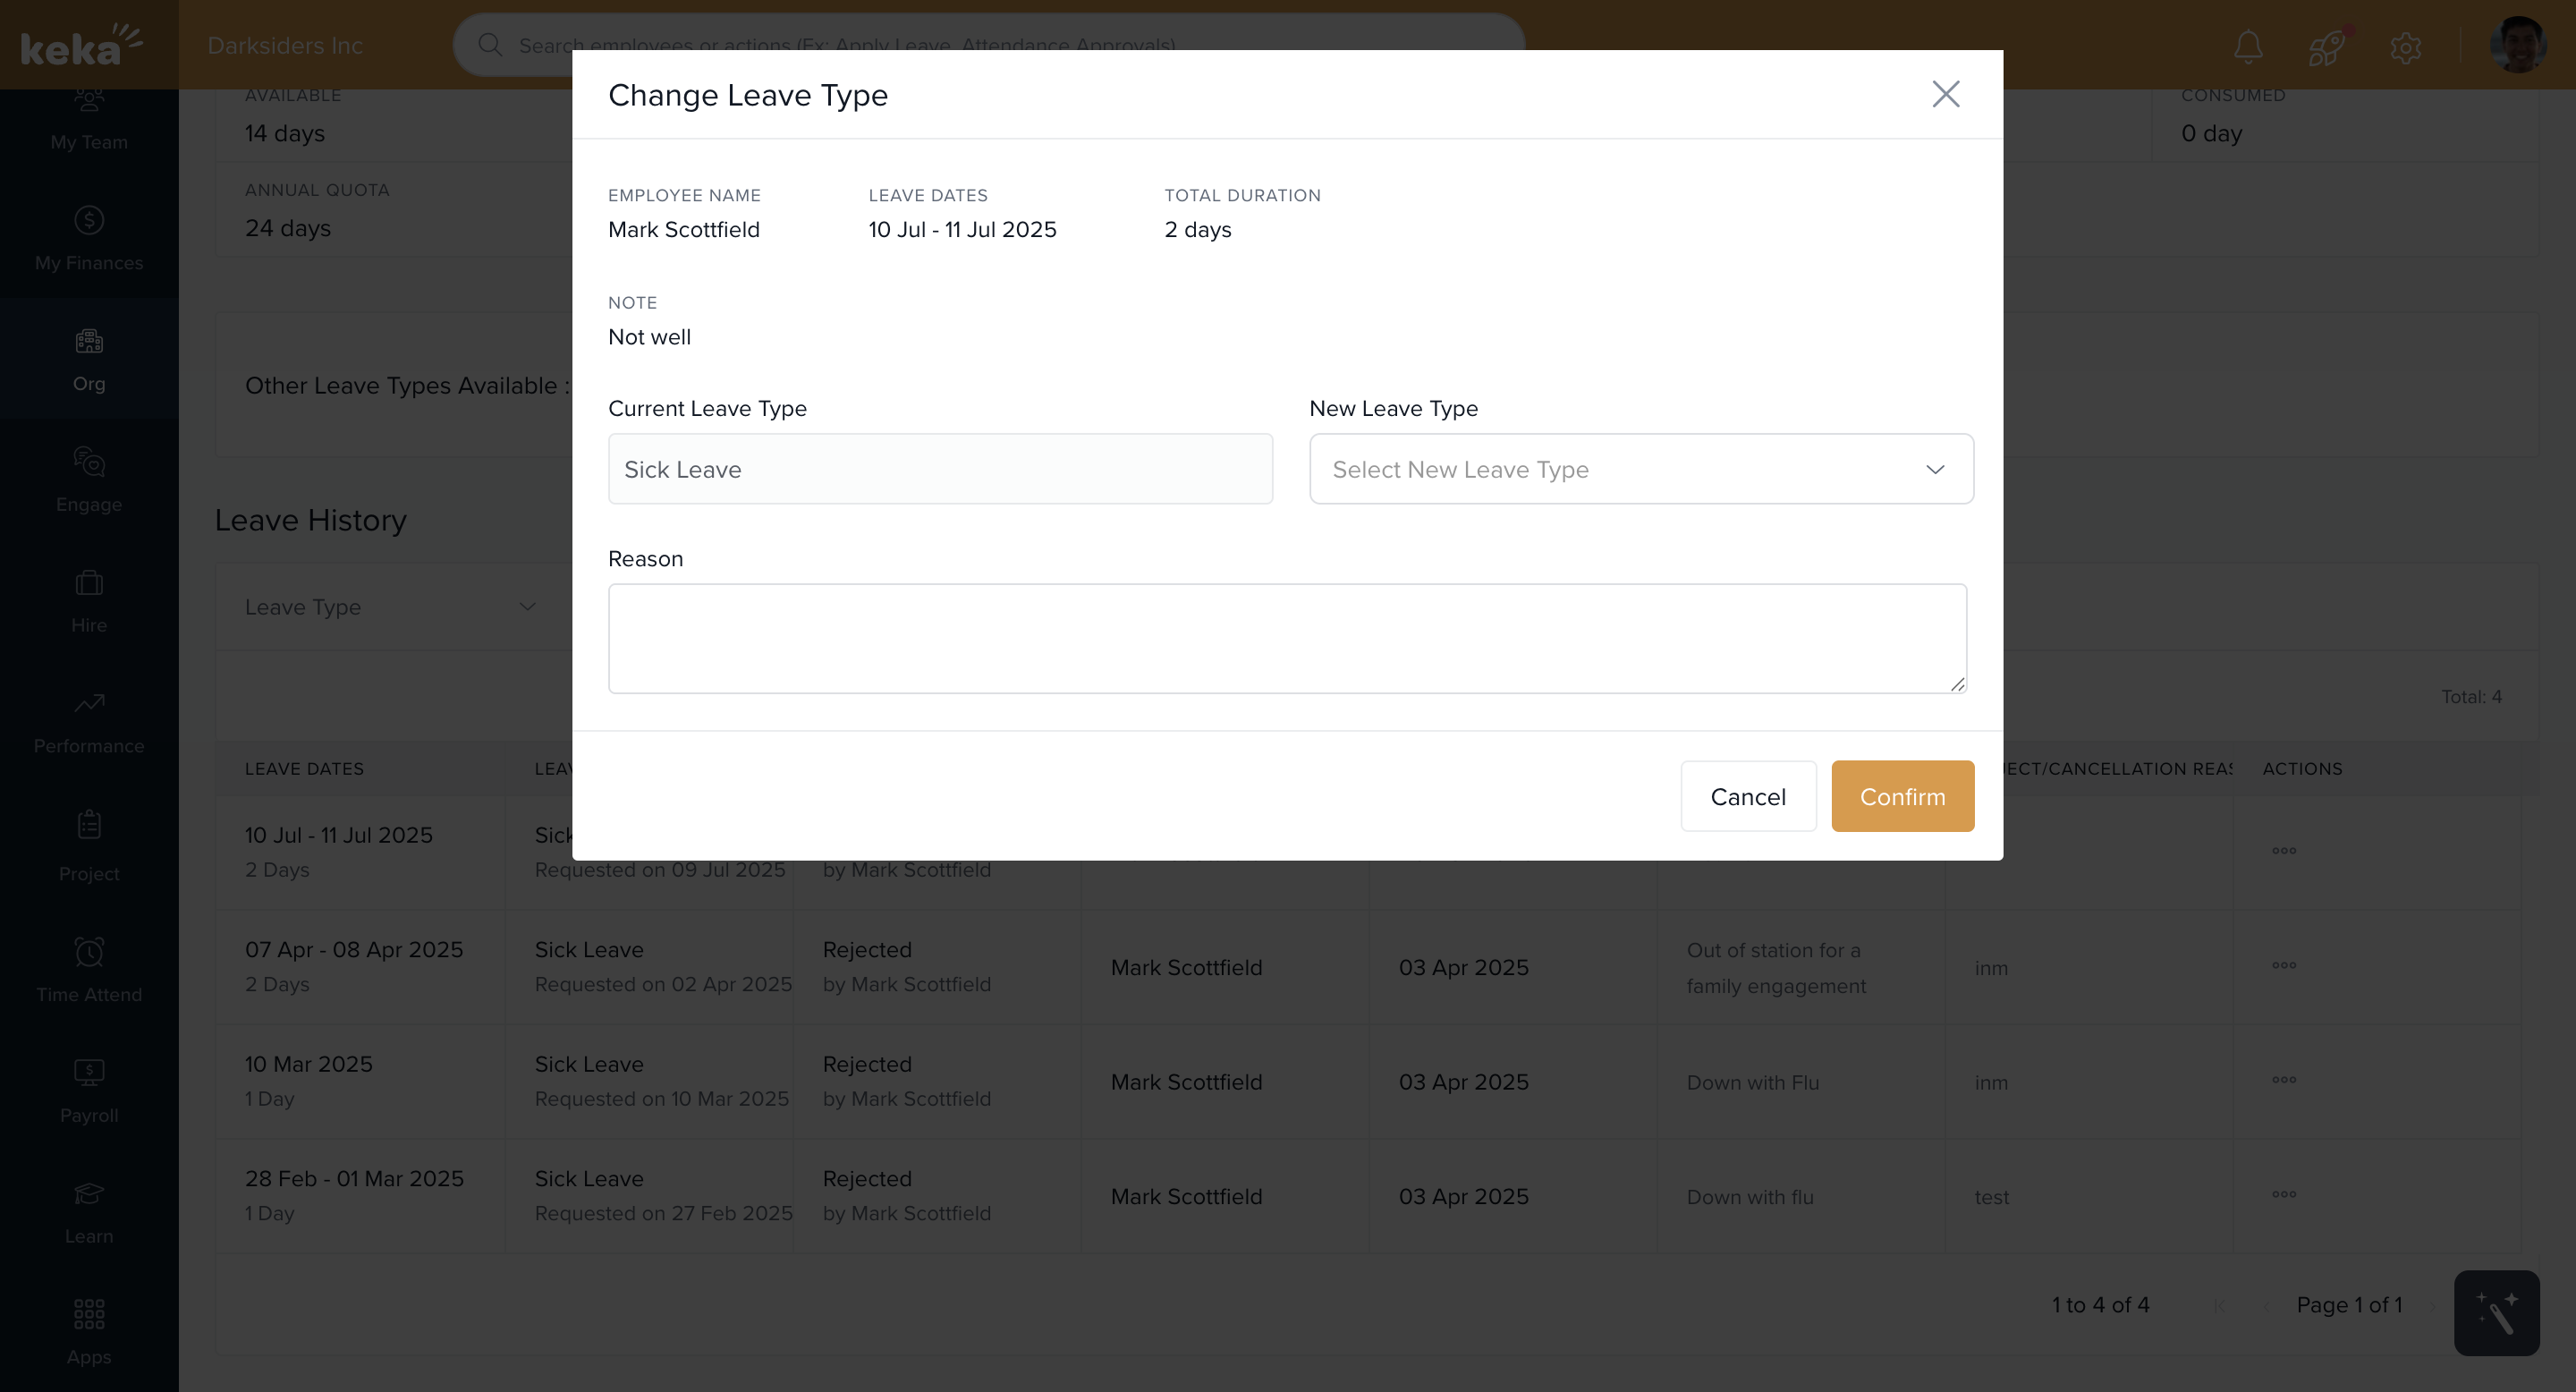Viewport: 2576px width, 1392px height.
Task: Click the rocket icon in header
Action: (2326, 46)
